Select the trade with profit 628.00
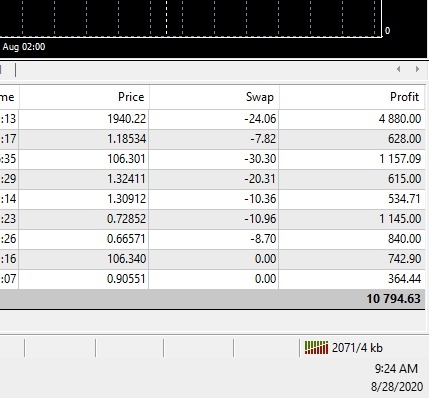Image resolution: width=429 pixels, height=398 pixels. 213,139
